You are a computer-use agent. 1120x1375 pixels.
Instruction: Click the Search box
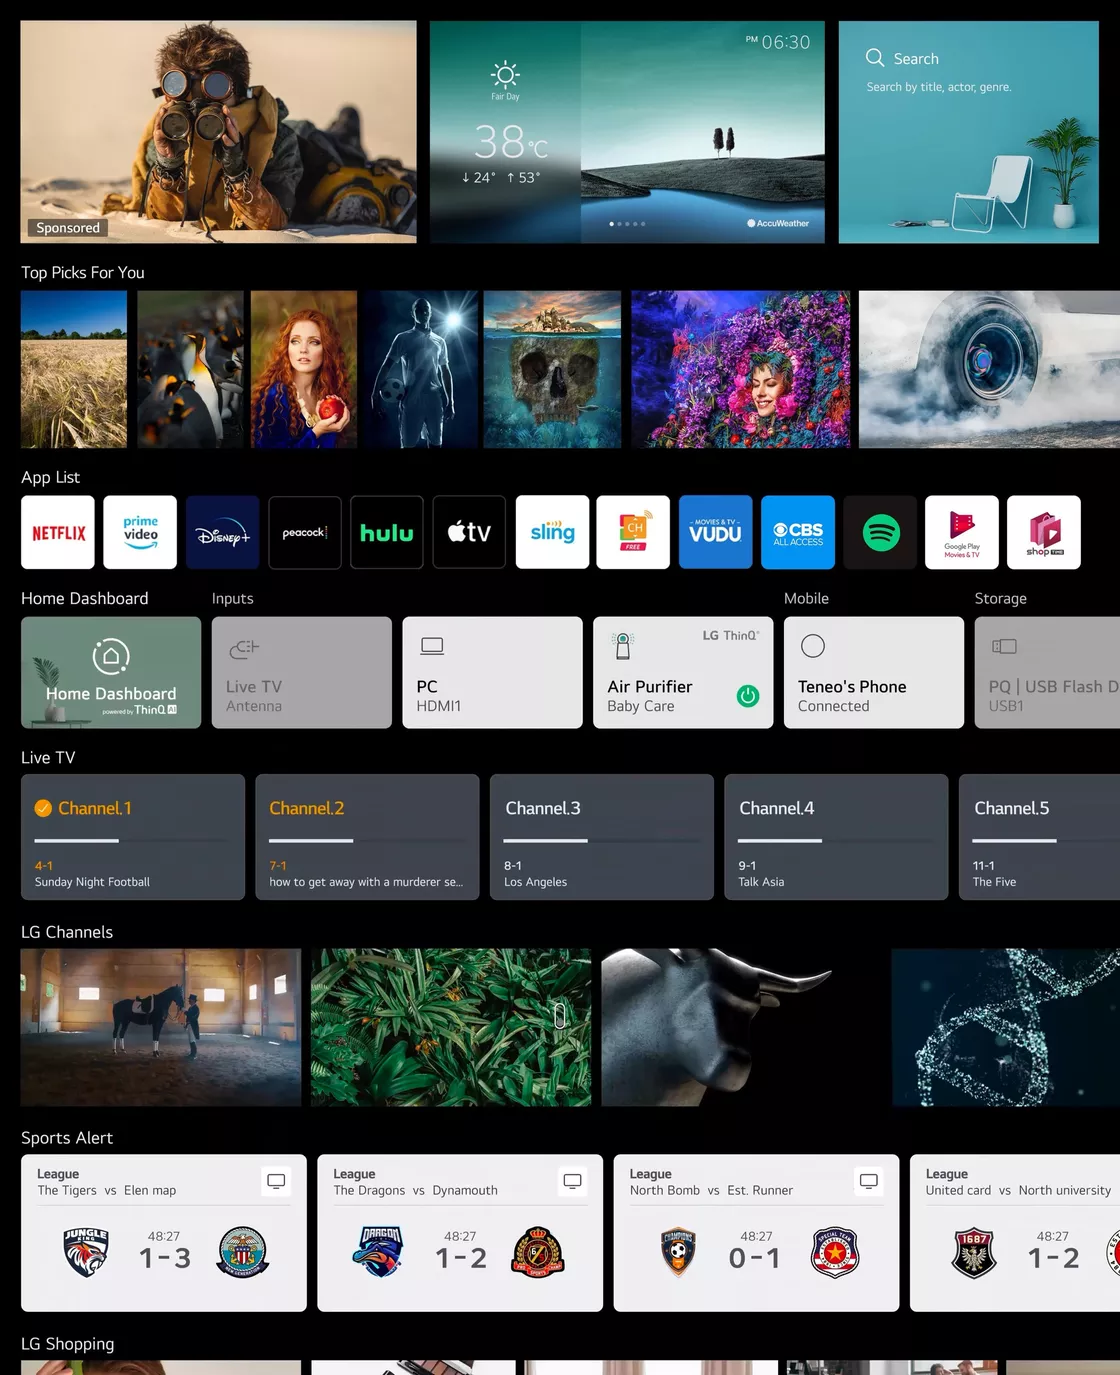pos(968,132)
